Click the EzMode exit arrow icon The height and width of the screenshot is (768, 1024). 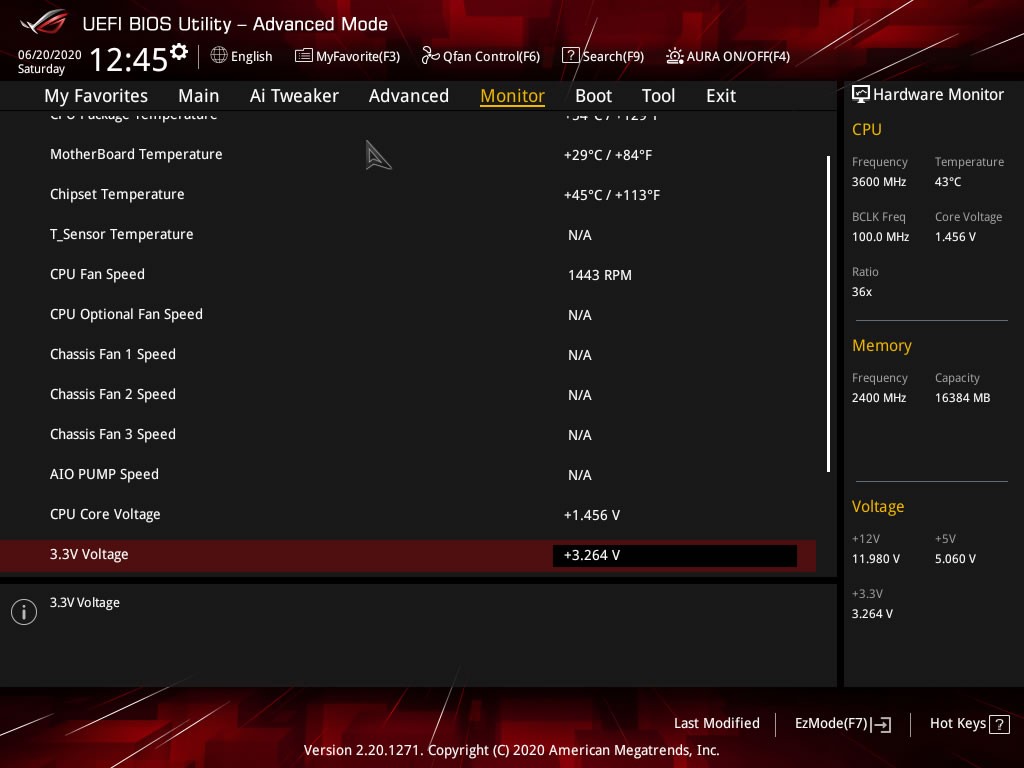[x=881, y=724]
